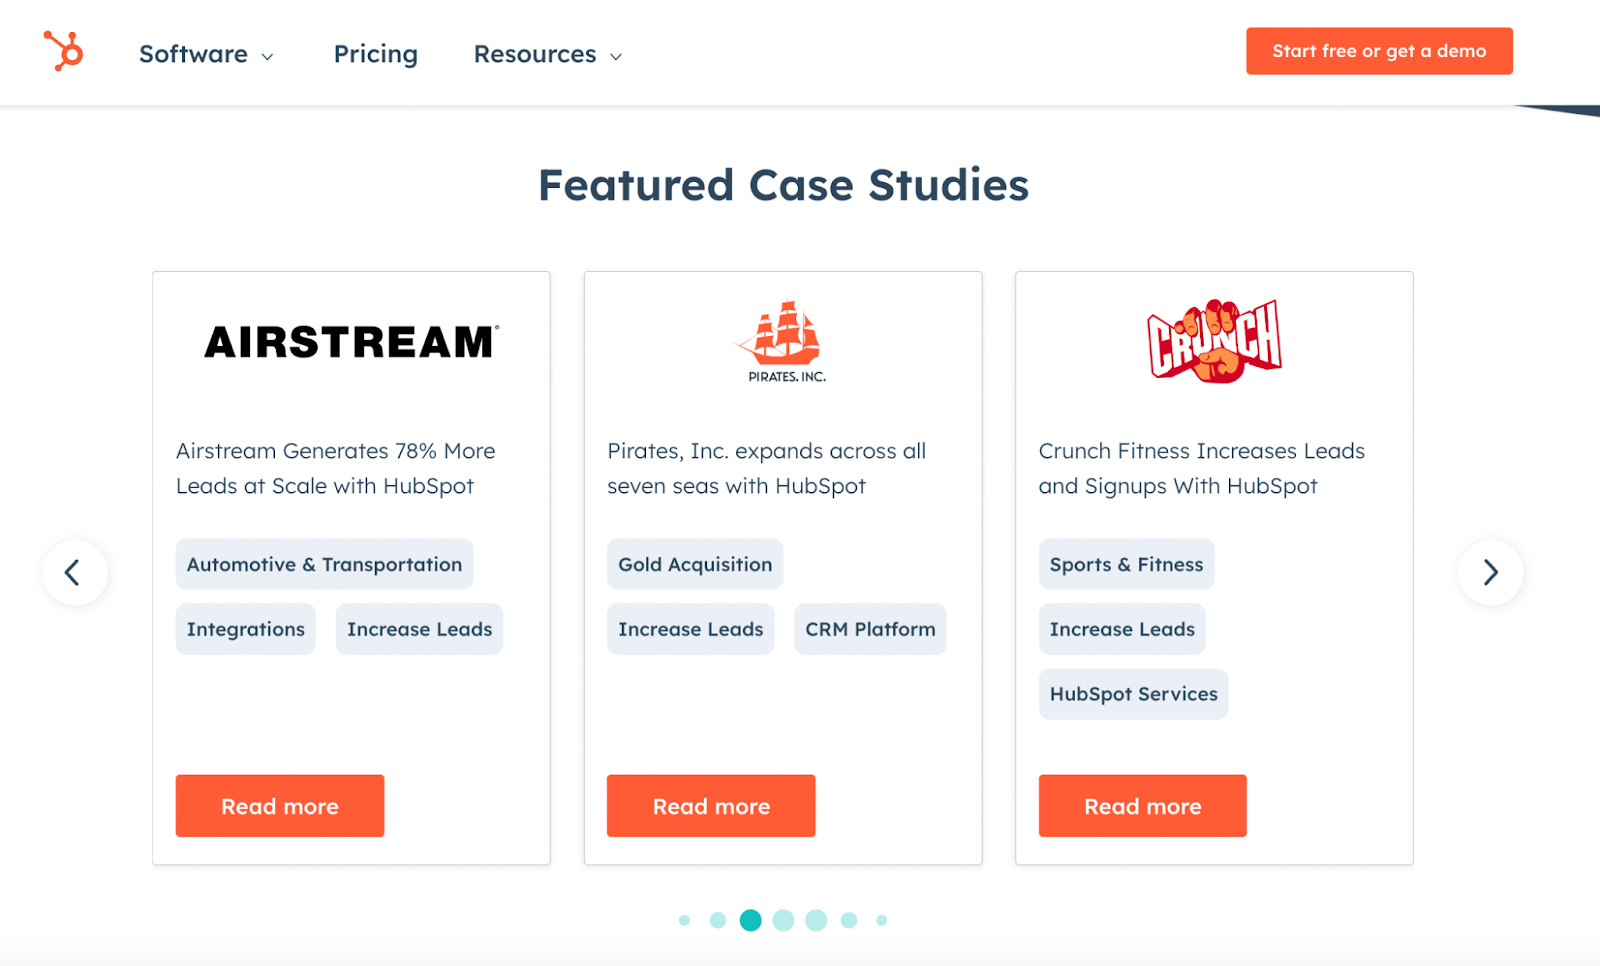Go to previous case studies with left arrow

point(75,573)
